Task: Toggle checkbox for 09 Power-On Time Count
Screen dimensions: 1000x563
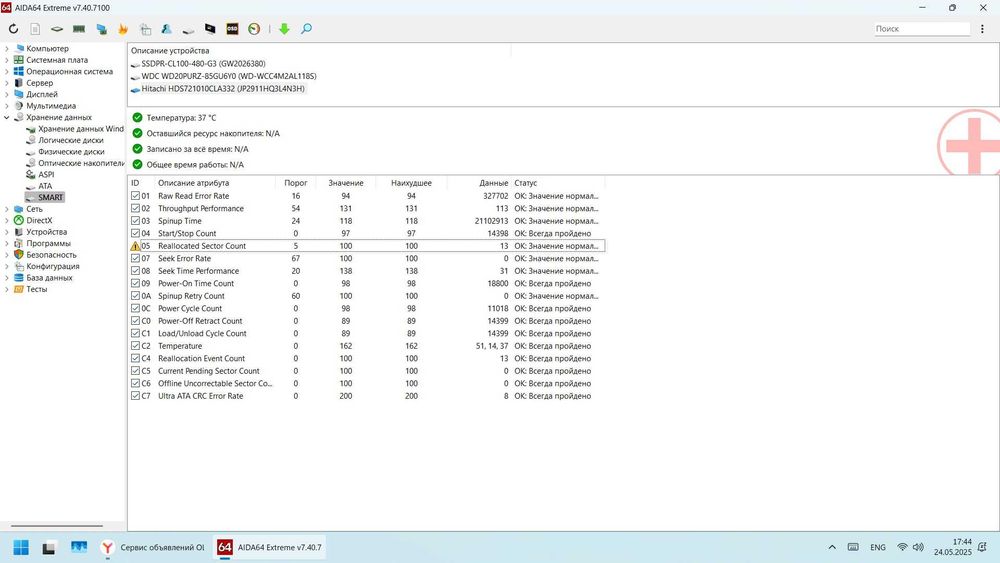Action: click(135, 283)
